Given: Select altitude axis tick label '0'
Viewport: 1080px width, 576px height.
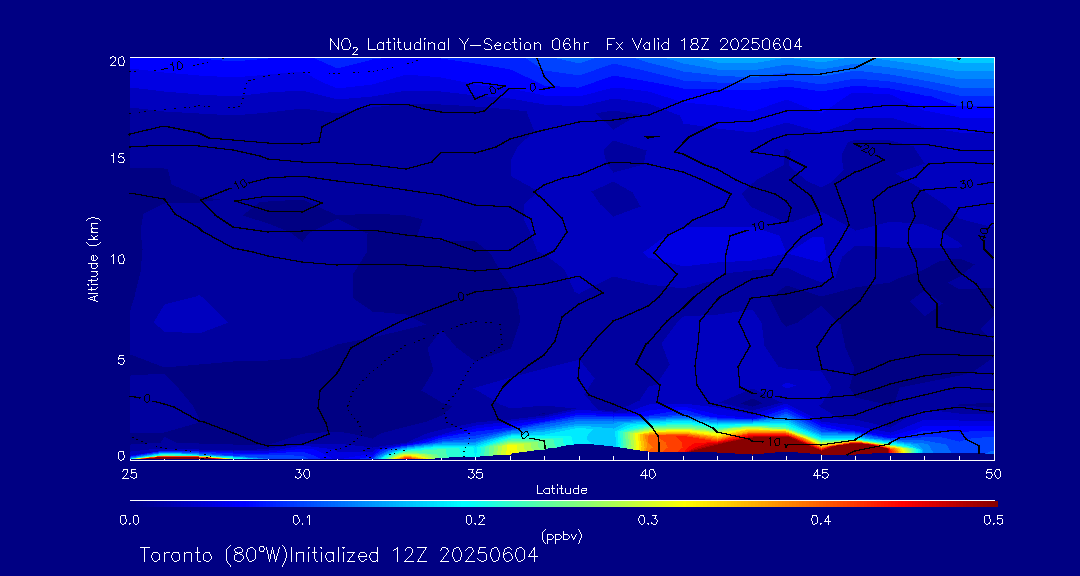Looking at the screenshot, I should pos(121,455).
